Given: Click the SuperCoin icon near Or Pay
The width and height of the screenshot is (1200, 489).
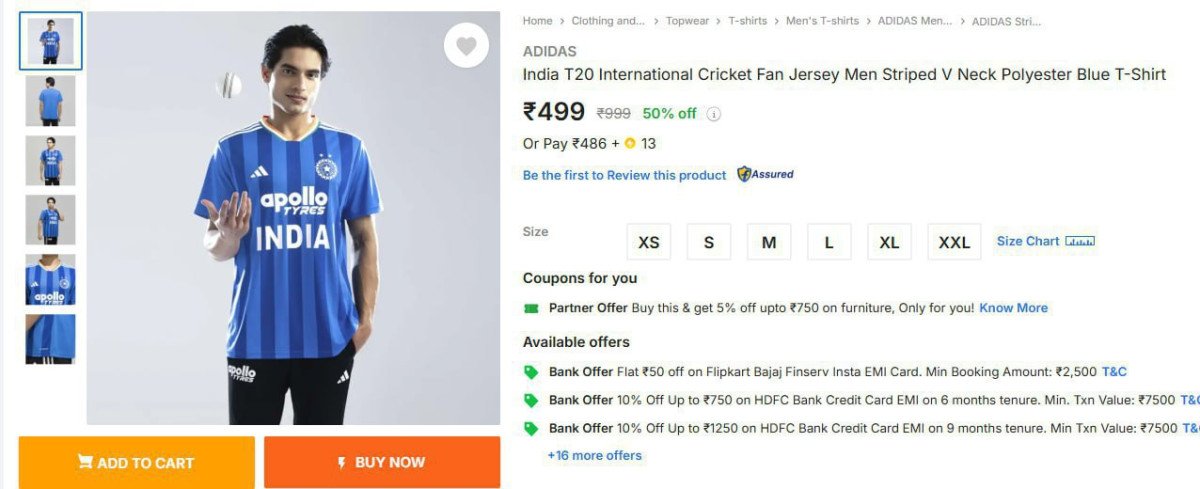Looking at the screenshot, I should tap(630, 143).
